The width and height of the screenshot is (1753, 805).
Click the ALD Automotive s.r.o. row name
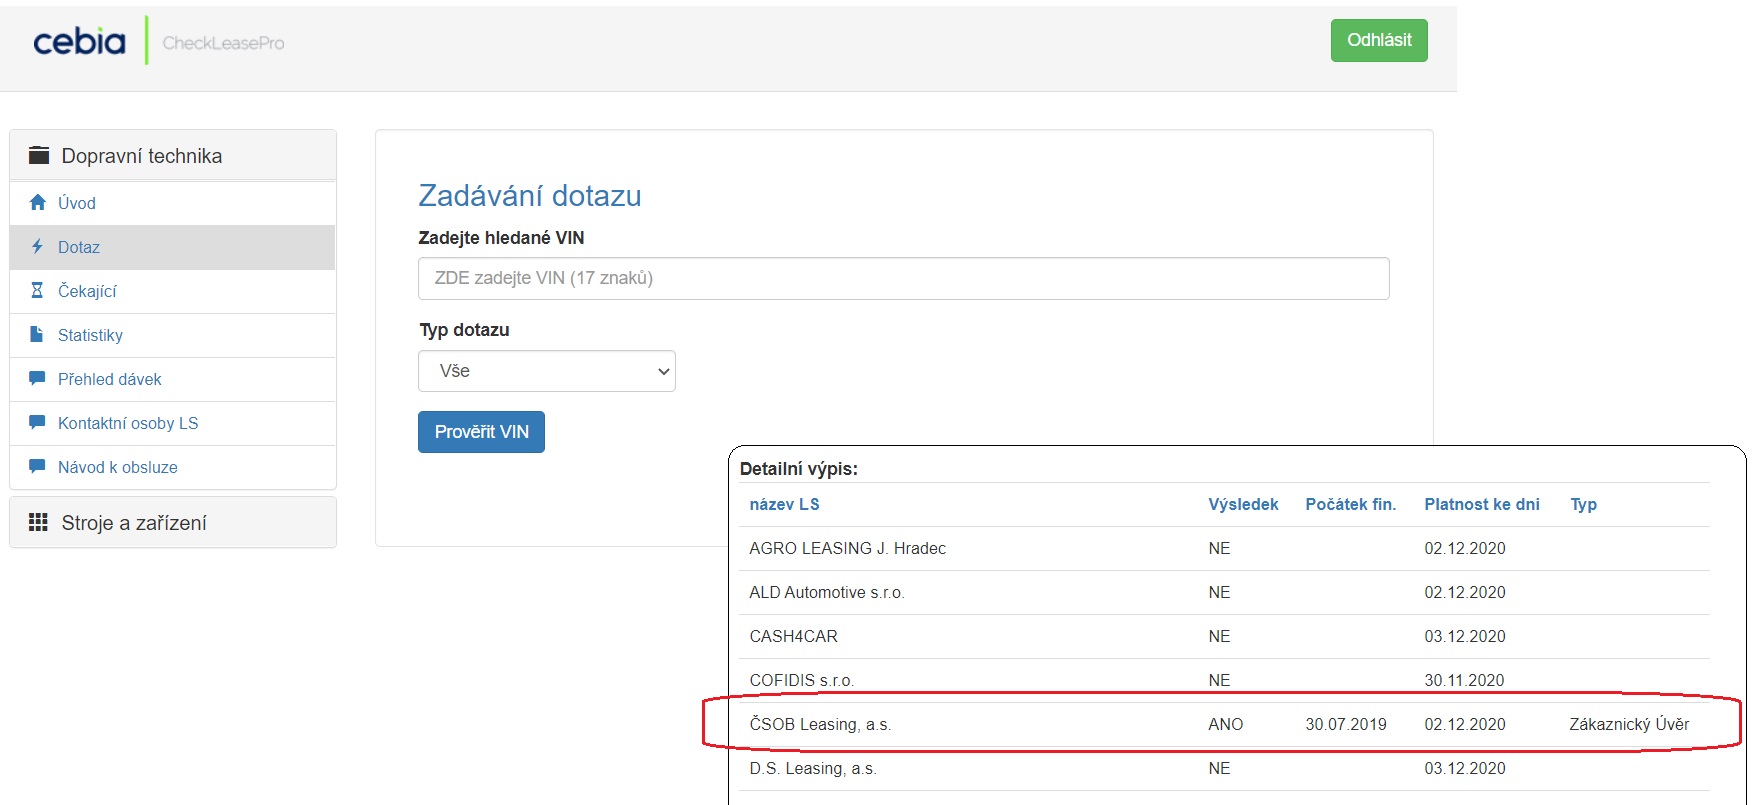tap(827, 592)
